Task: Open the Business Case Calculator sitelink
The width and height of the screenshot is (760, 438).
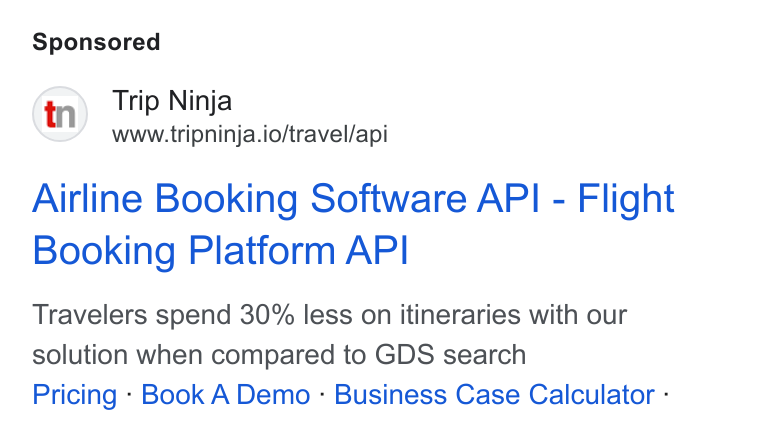Action: point(494,394)
